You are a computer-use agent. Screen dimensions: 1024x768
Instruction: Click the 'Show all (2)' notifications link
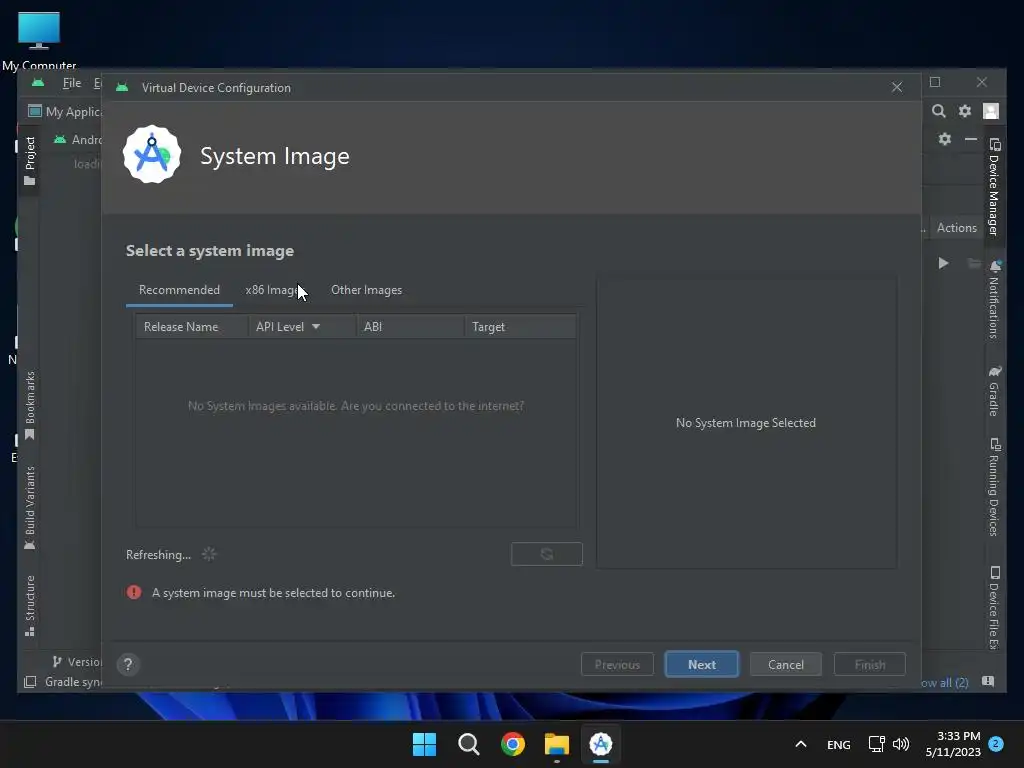(944, 682)
